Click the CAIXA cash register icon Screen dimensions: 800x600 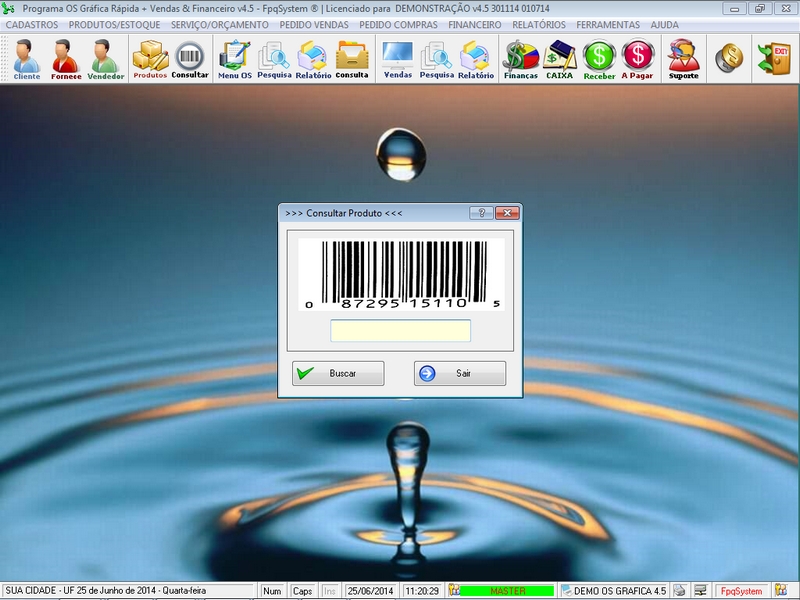pos(560,59)
